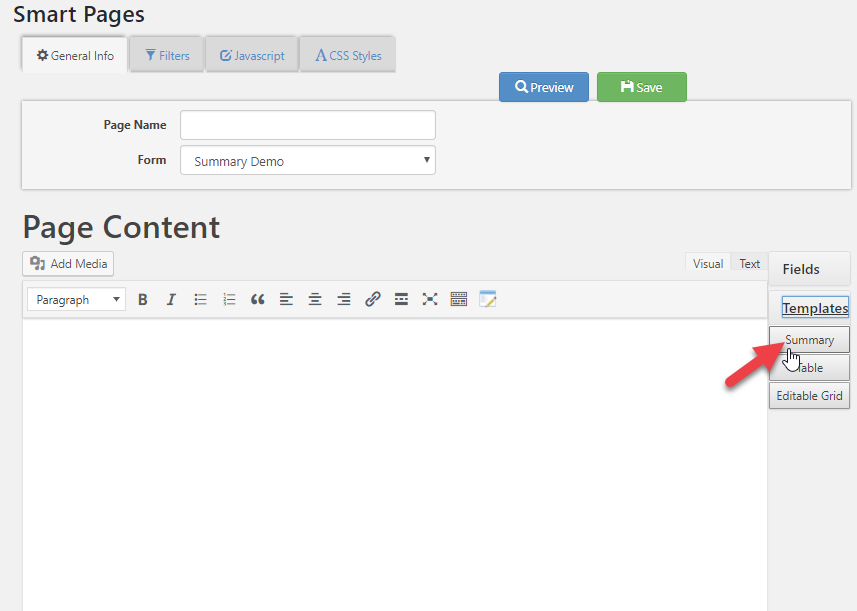Insert Read More tag
The width and height of the screenshot is (857, 611).
pyautogui.click(x=401, y=299)
